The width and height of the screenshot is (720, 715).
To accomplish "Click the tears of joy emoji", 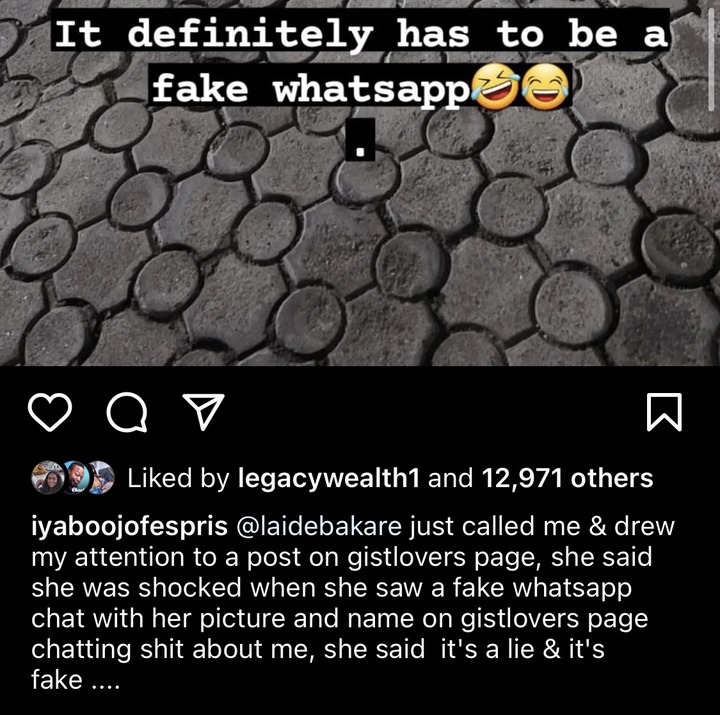I will click(546, 86).
